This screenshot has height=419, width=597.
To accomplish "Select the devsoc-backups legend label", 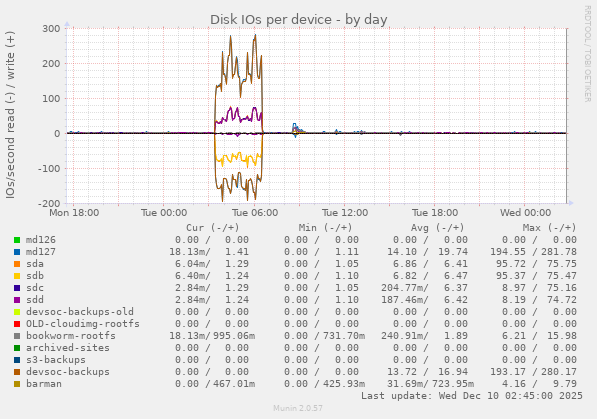I will [x=68, y=372].
